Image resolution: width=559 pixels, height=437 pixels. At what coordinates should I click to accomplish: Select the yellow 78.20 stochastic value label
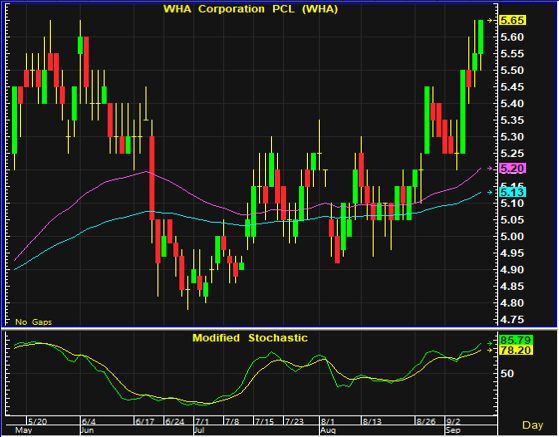tap(516, 350)
